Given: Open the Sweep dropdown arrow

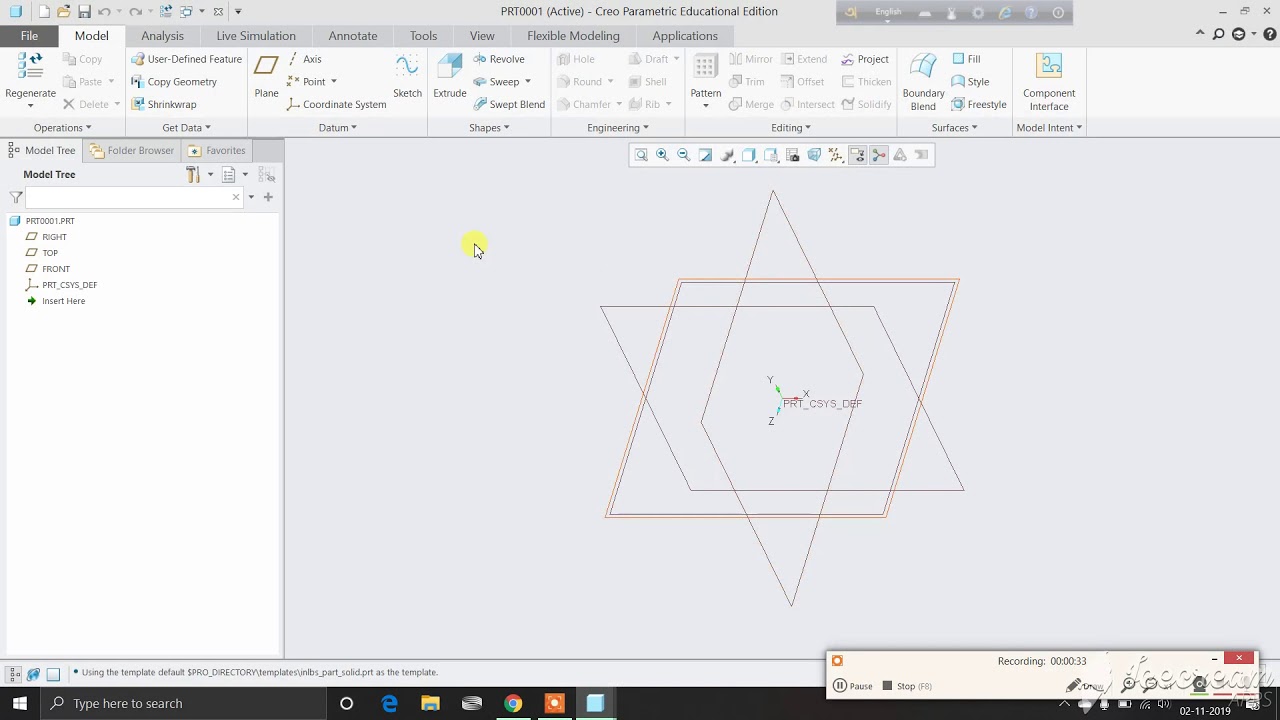Looking at the screenshot, I should tap(527, 82).
